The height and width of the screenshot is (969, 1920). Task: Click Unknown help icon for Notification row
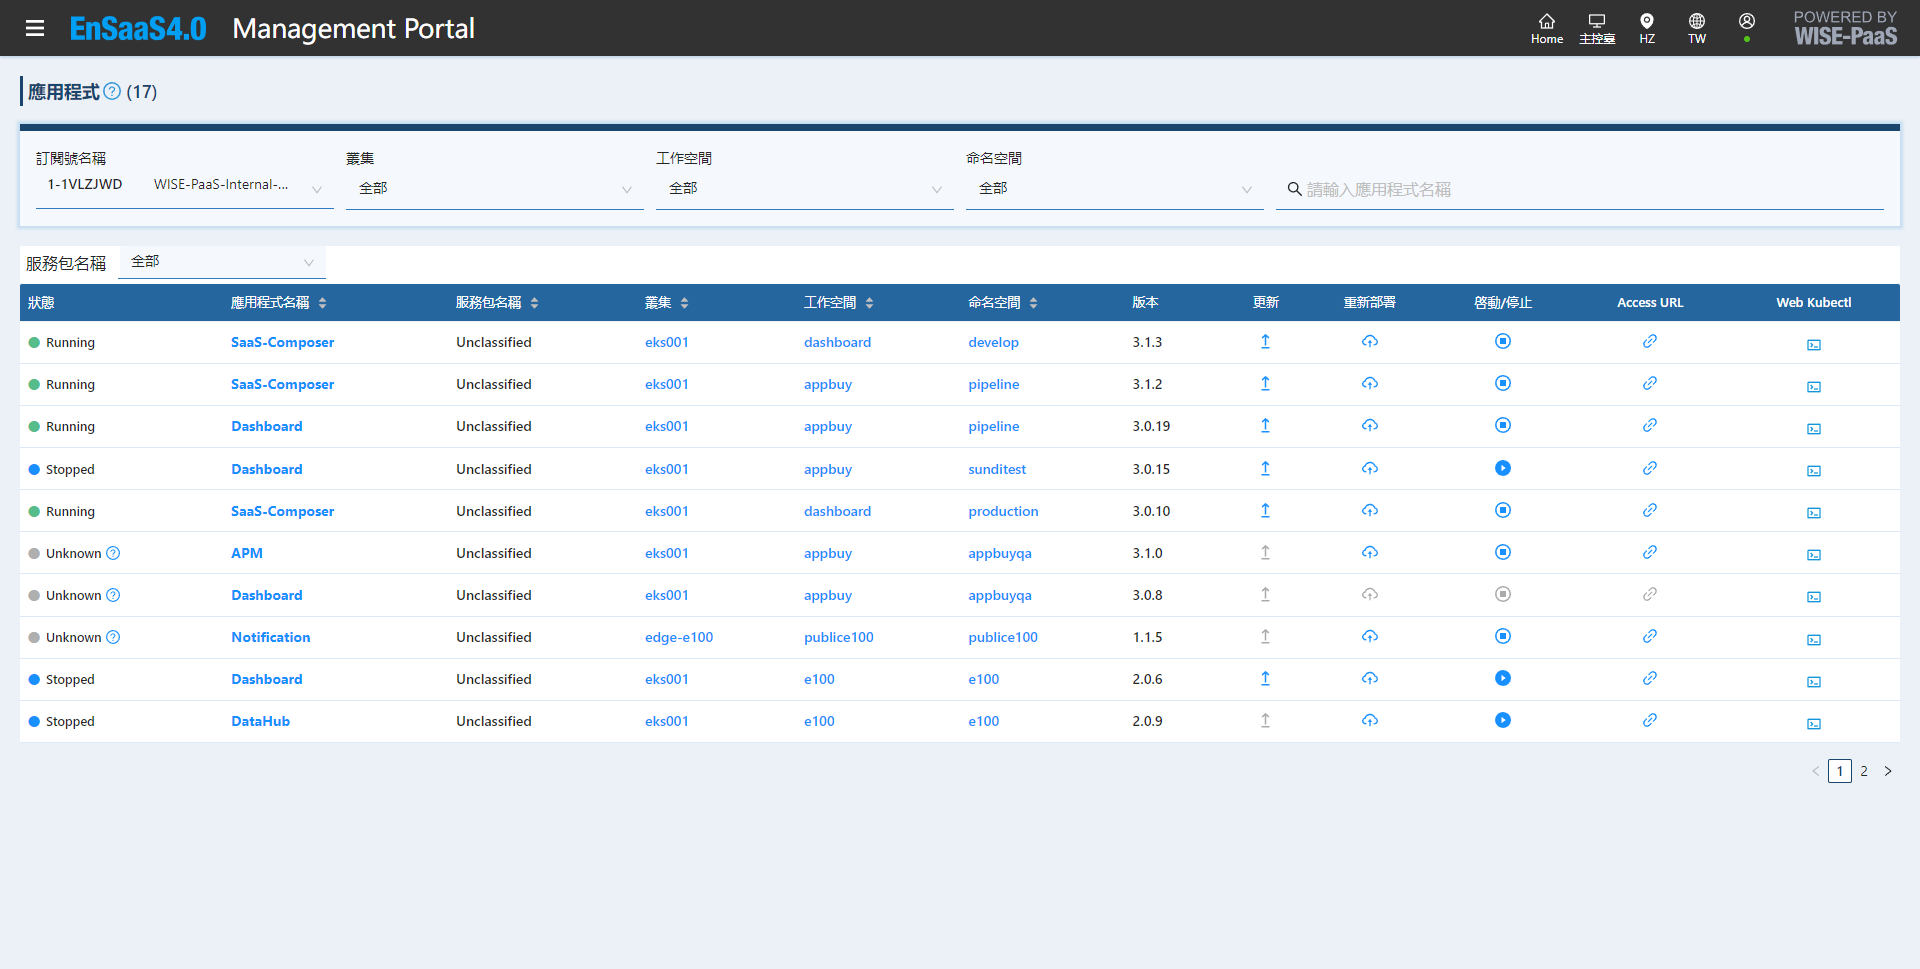113,637
